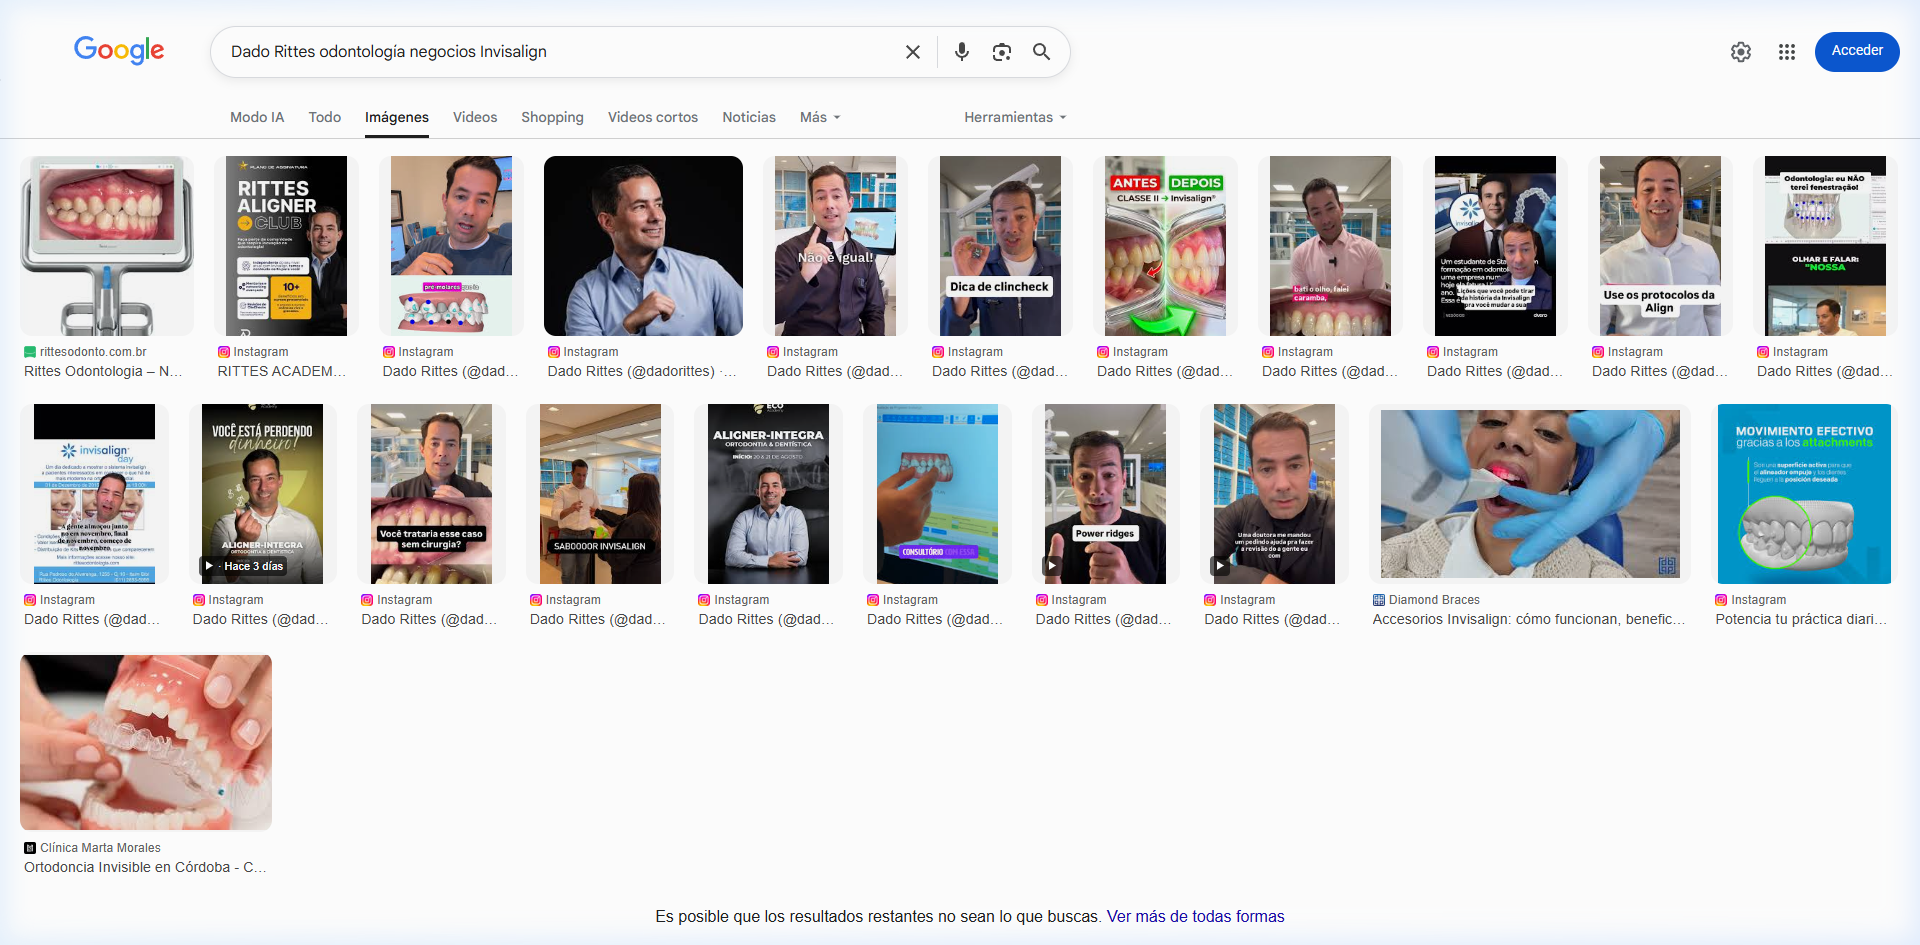Open the Videos cortos tab
1920x945 pixels.
tap(653, 117)
